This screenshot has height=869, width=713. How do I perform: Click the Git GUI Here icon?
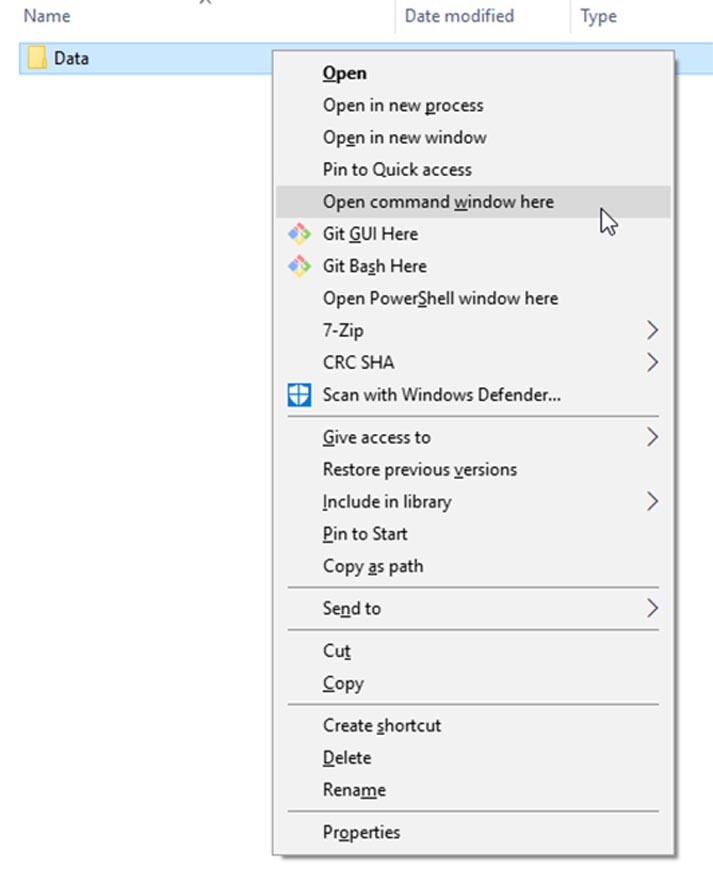click(299, 234)
